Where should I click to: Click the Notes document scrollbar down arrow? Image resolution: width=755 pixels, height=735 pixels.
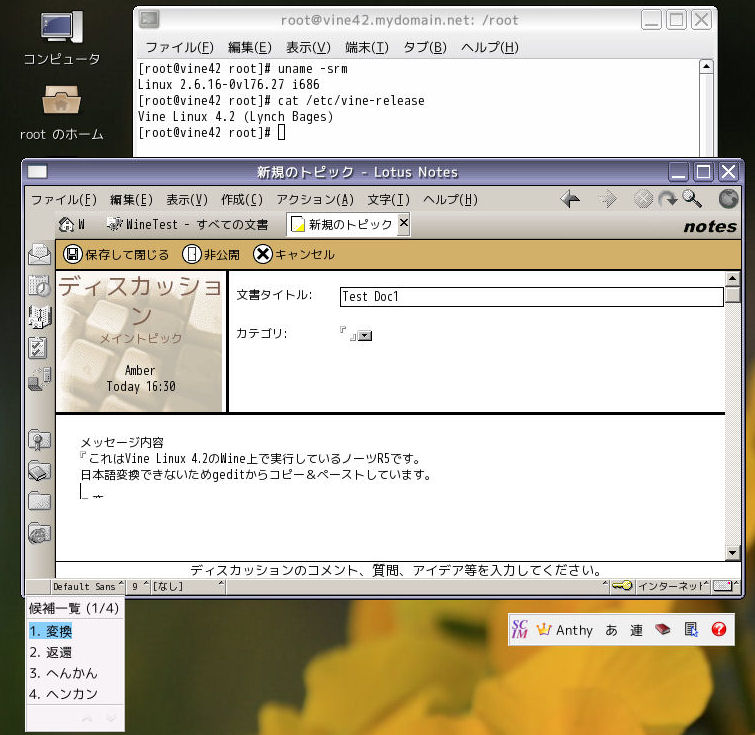pyautogui.click(x=732, y=553)
